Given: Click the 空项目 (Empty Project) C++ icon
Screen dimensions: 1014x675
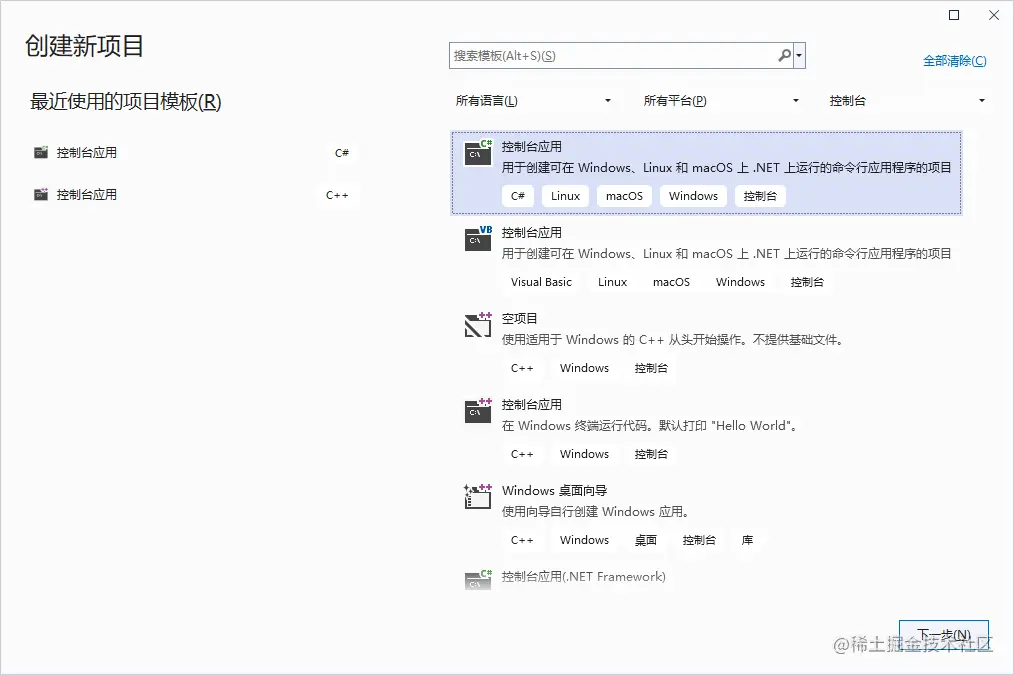Looking at the screenshot, I should (x=477, y=325).
